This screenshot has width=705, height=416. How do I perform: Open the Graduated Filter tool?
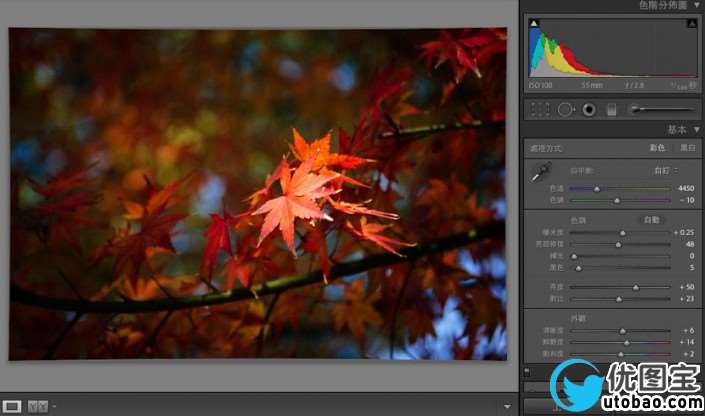coord(611,109)
